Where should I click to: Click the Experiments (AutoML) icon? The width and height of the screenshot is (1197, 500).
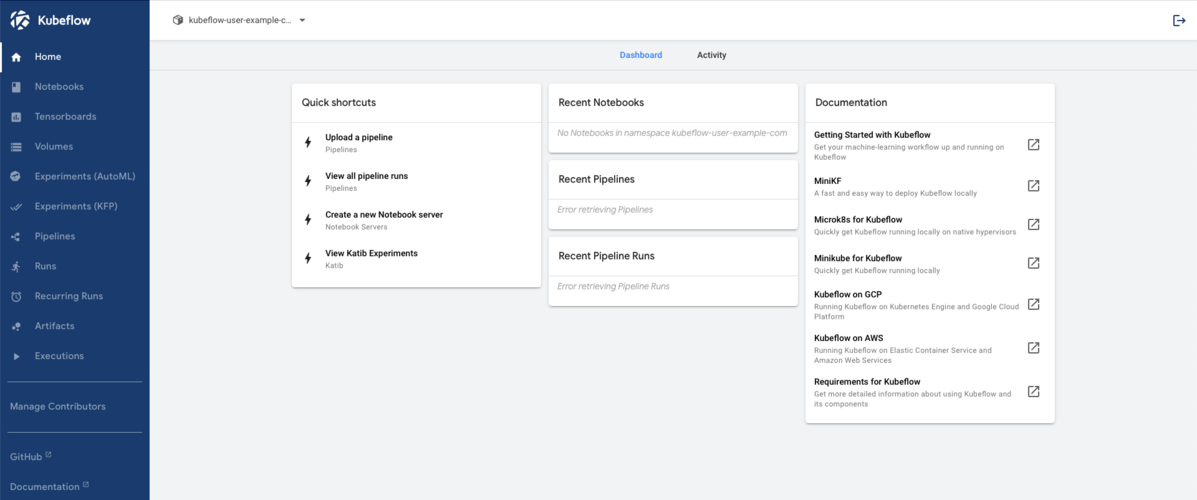16,176
